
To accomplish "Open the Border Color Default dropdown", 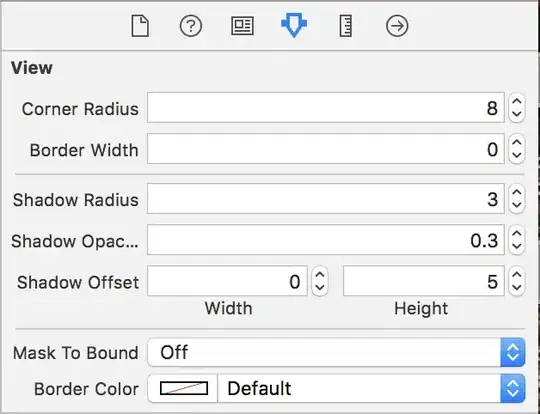I will click(x=372, y=389).
